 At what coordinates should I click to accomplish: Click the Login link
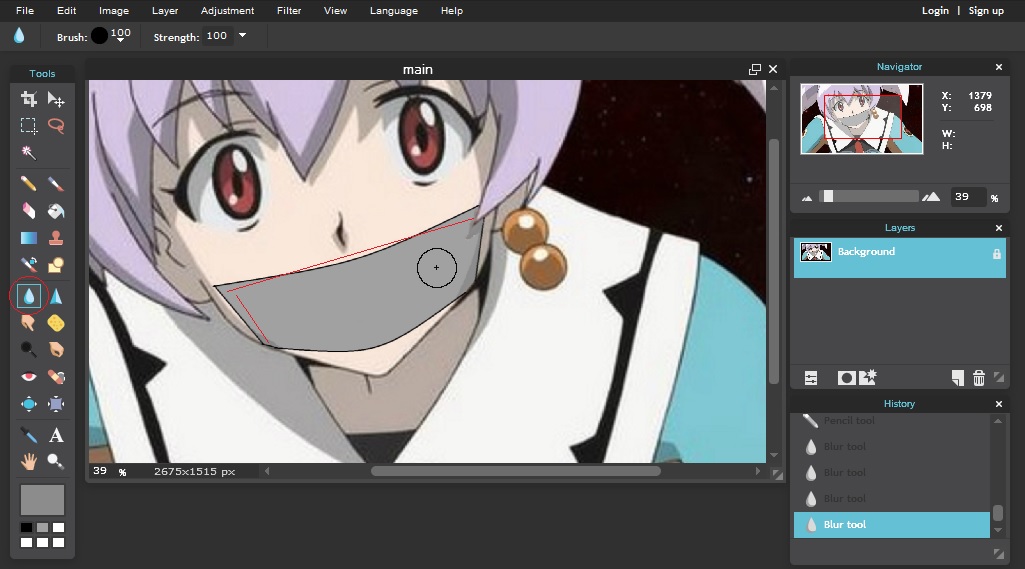tap(935, 10)
